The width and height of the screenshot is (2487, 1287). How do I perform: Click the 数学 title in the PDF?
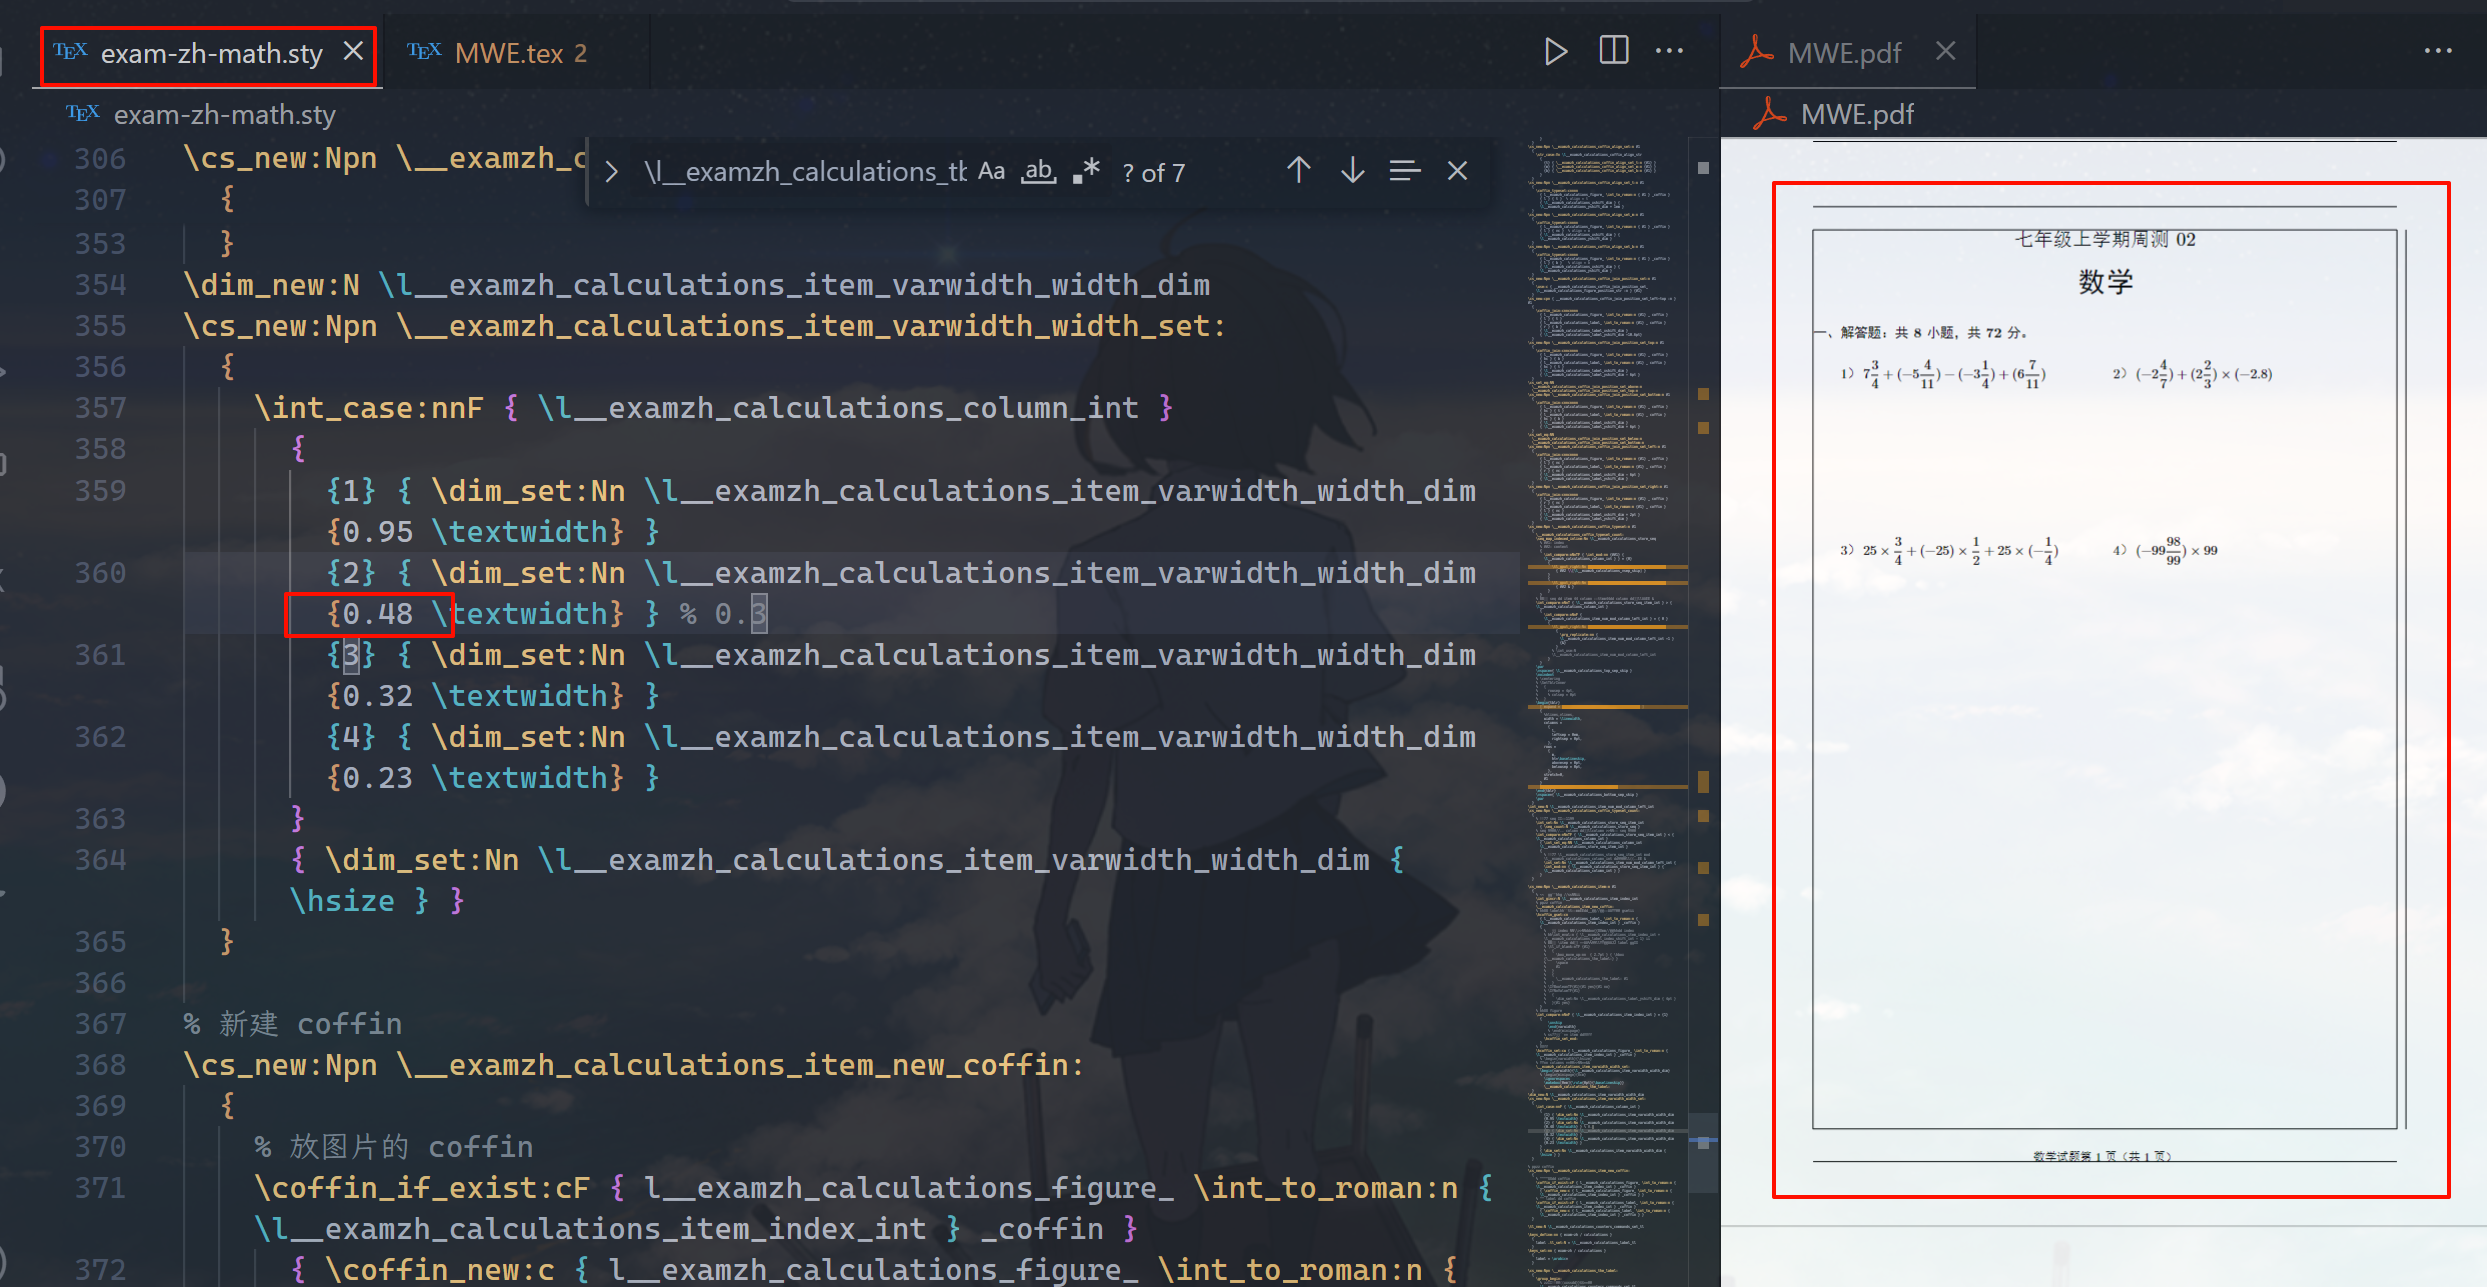(2105, 282)
